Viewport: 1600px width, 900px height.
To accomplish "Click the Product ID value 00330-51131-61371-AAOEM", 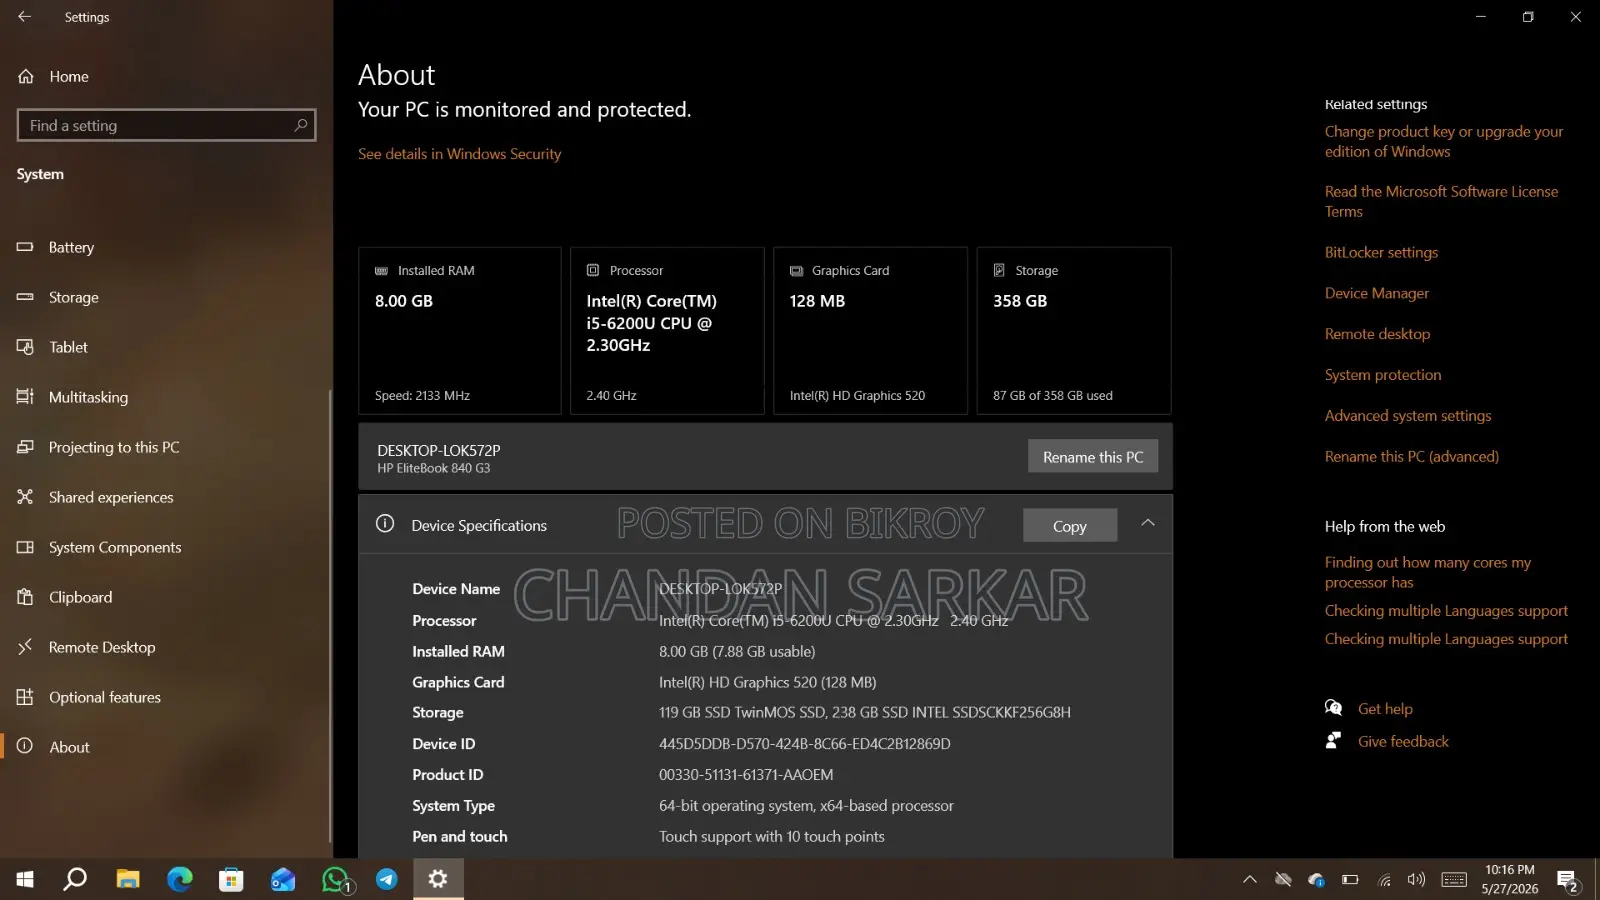I will click(746, 775).
